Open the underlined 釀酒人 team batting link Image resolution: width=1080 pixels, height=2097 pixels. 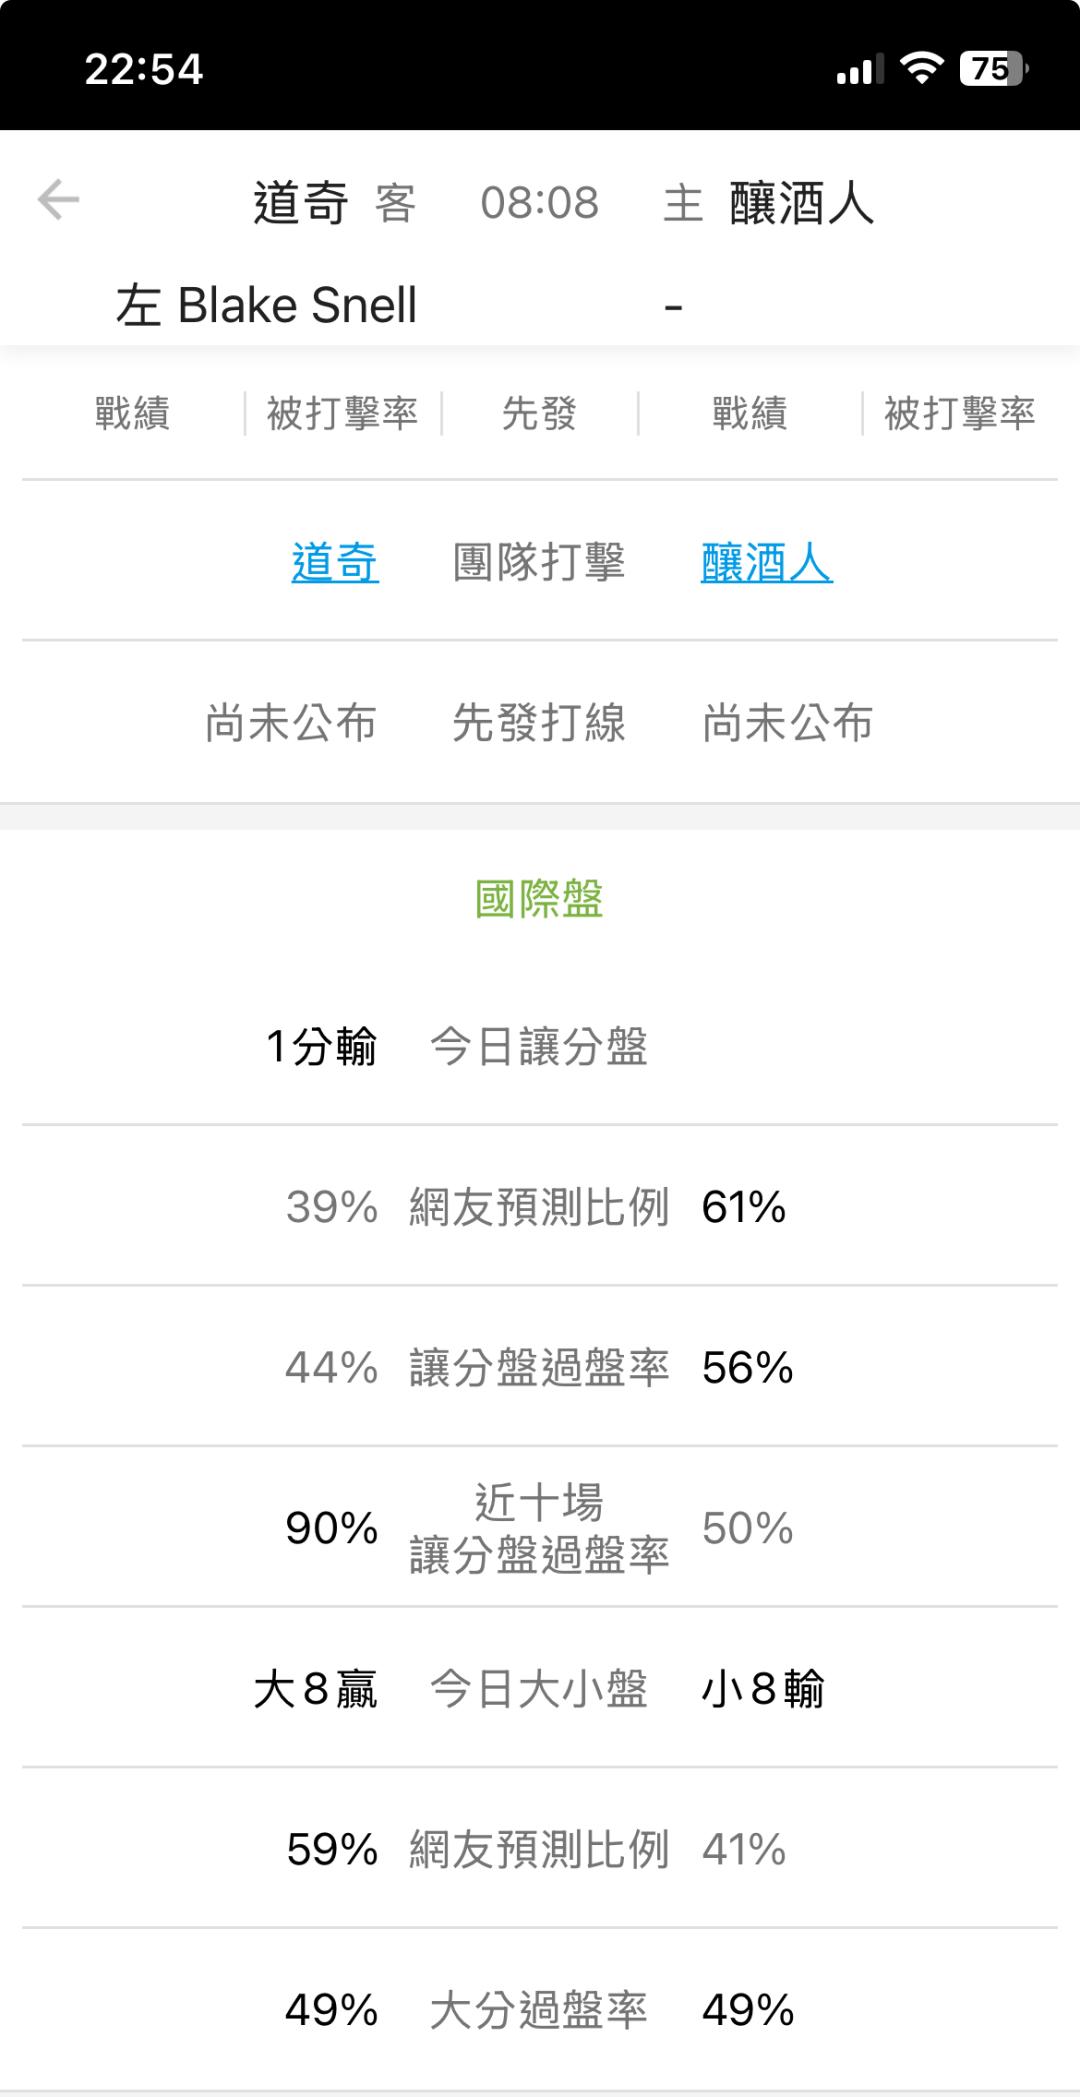pyautogui.click(x=766, y=562)
